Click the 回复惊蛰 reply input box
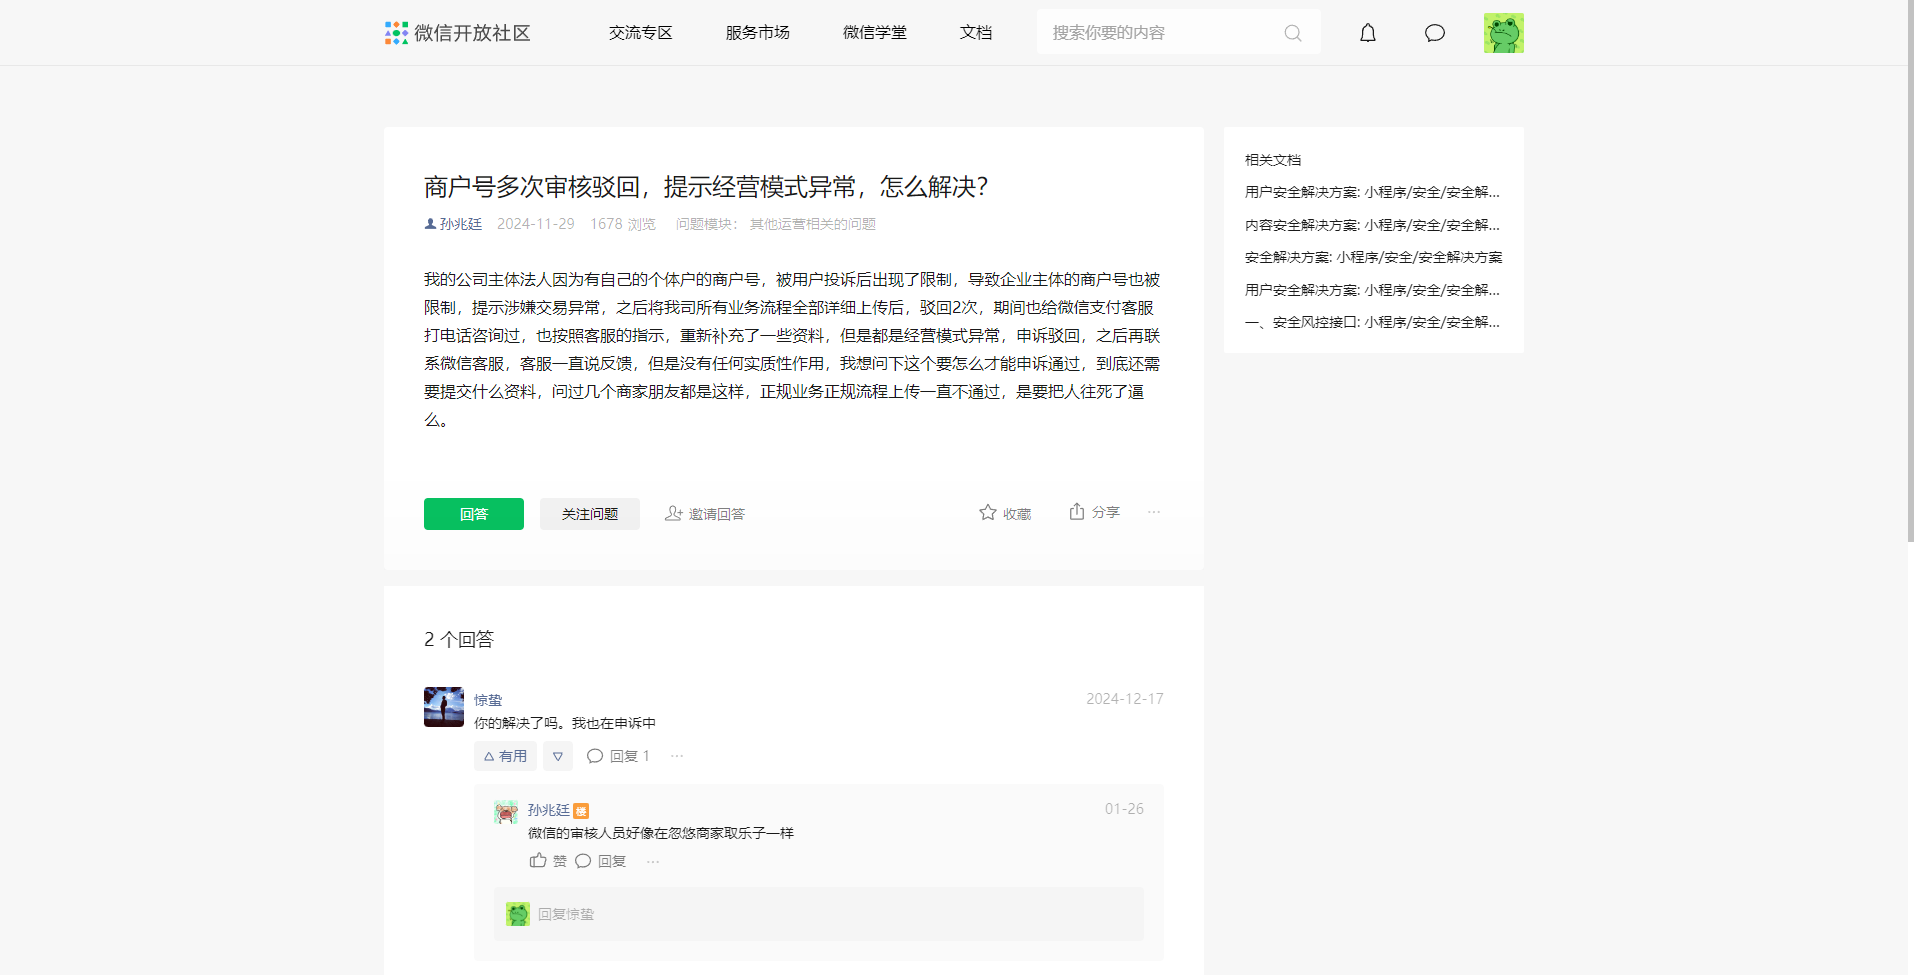The width and height of the screenshot is (1914, 975). coord(819,914)
